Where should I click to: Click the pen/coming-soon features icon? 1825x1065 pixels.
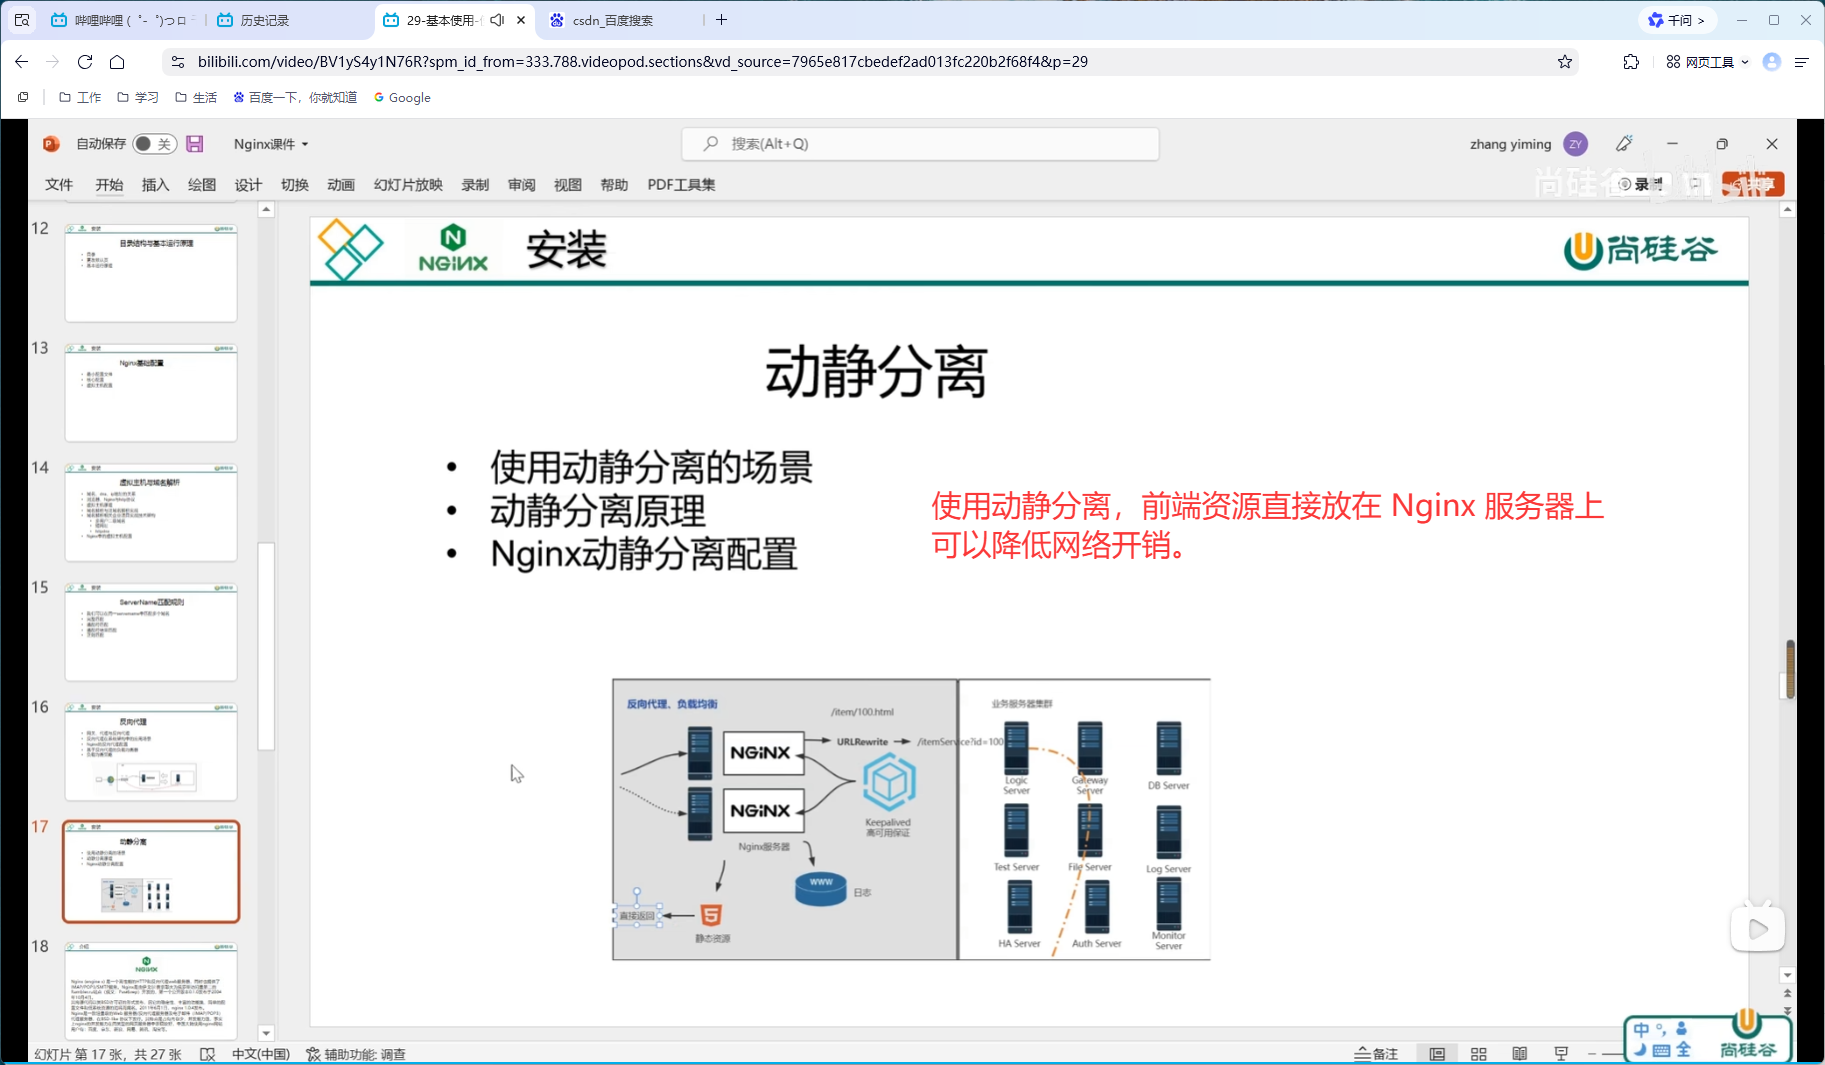[1624, 144]
